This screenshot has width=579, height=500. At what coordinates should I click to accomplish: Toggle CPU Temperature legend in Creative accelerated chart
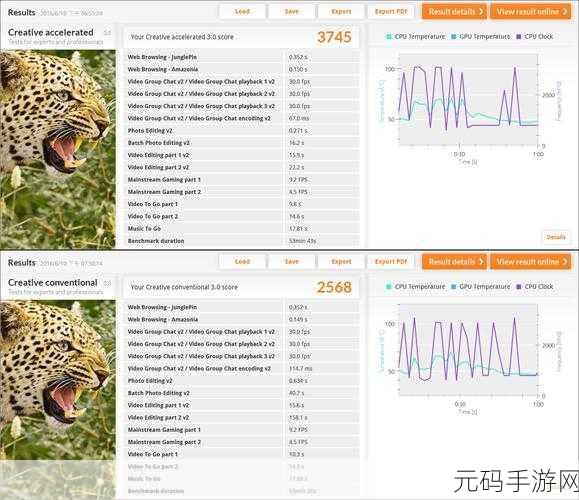(415, 37)
